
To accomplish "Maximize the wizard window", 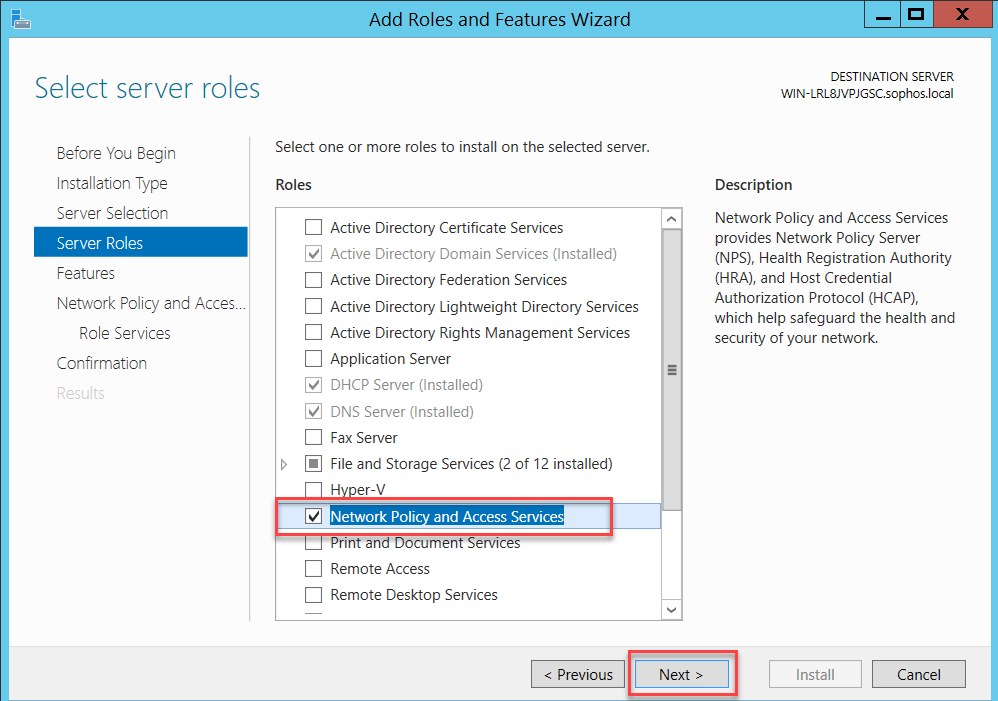I will (917, 15).
